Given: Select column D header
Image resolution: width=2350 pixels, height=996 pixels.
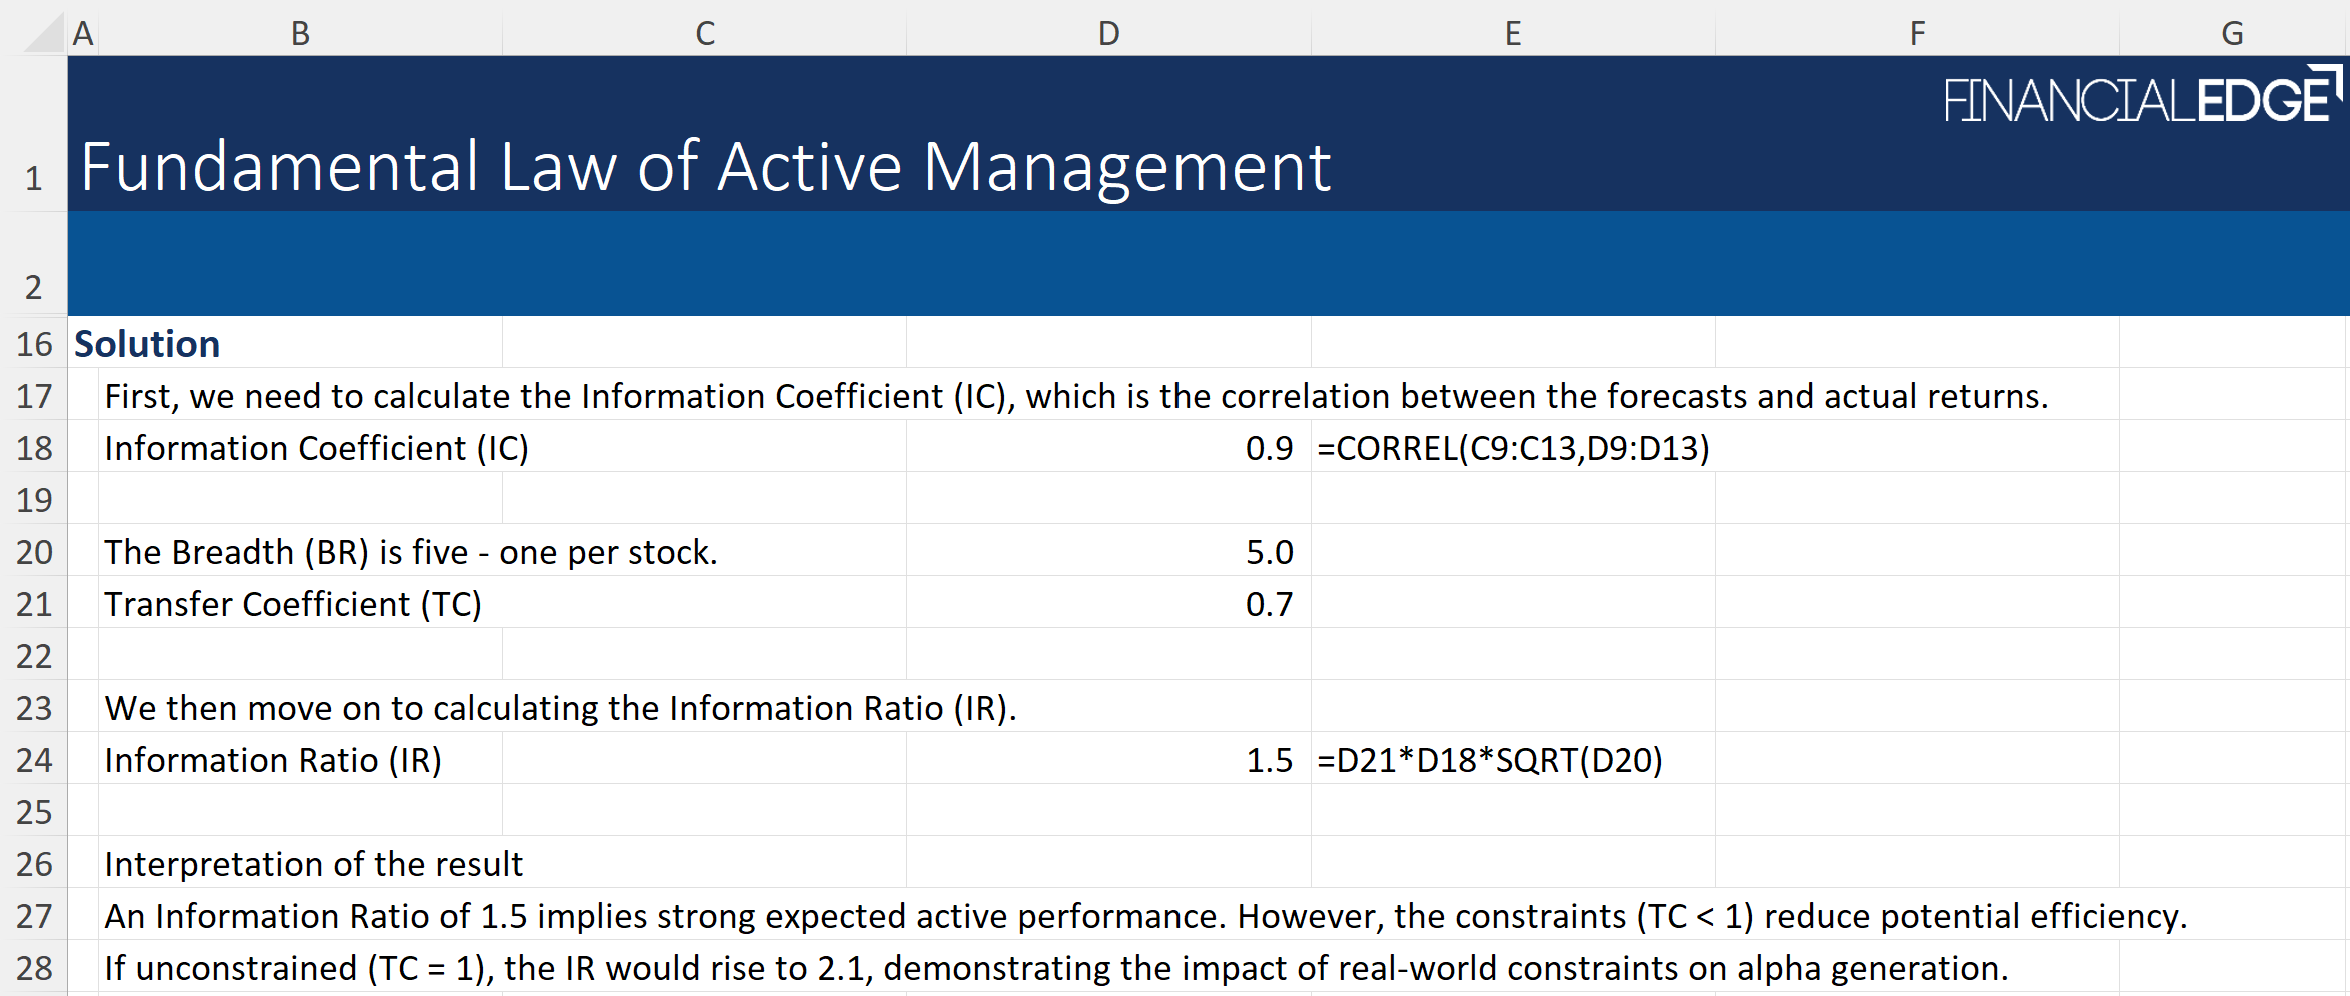Looking at the screenshot, I should (1108, 33).
